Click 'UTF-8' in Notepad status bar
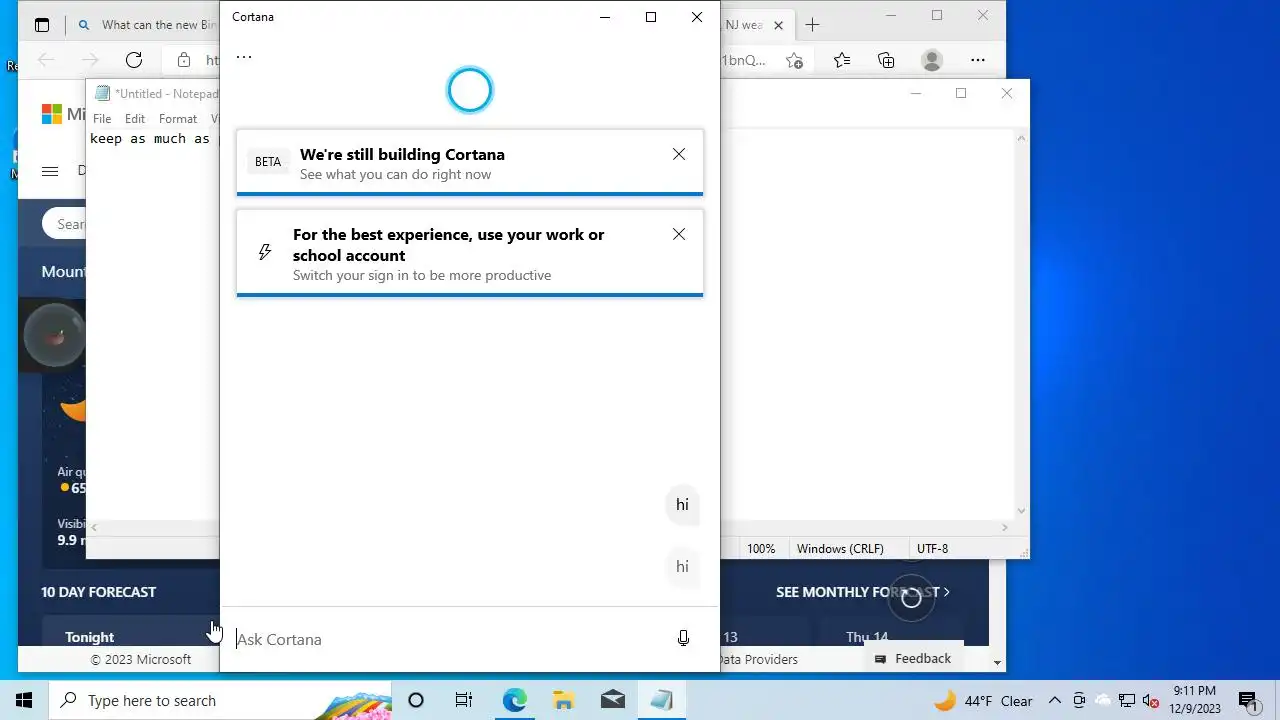Viewport: 1280px width, 720px height. (x=933, y=549)
